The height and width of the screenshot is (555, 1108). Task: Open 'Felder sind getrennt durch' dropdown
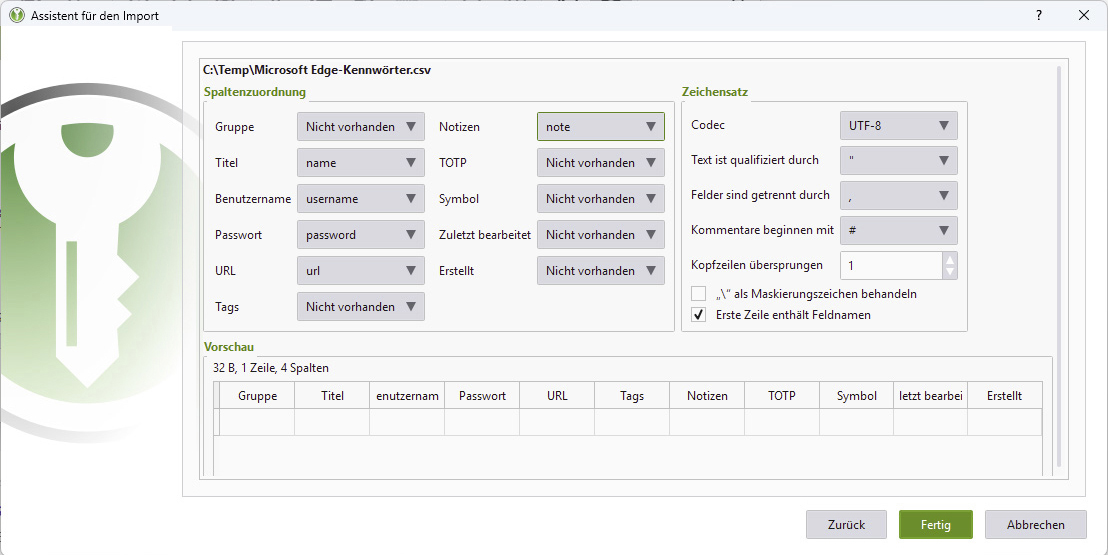coord(898,196)
